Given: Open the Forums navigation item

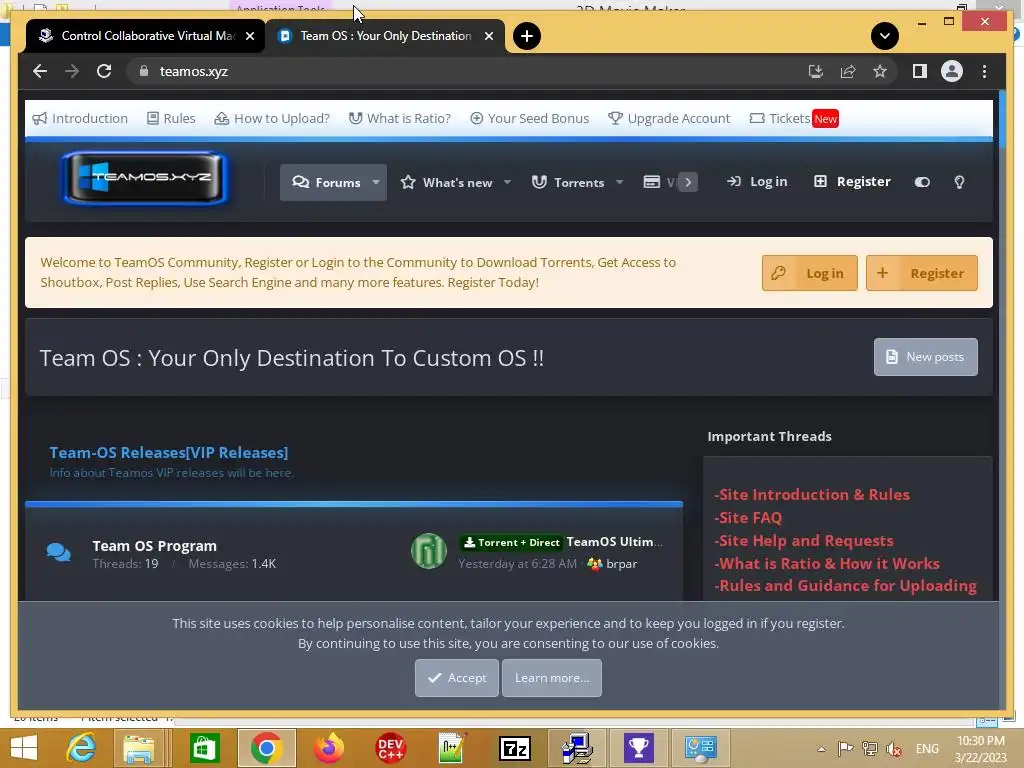Looking at the screenshot, I should [x=326, y=182].
